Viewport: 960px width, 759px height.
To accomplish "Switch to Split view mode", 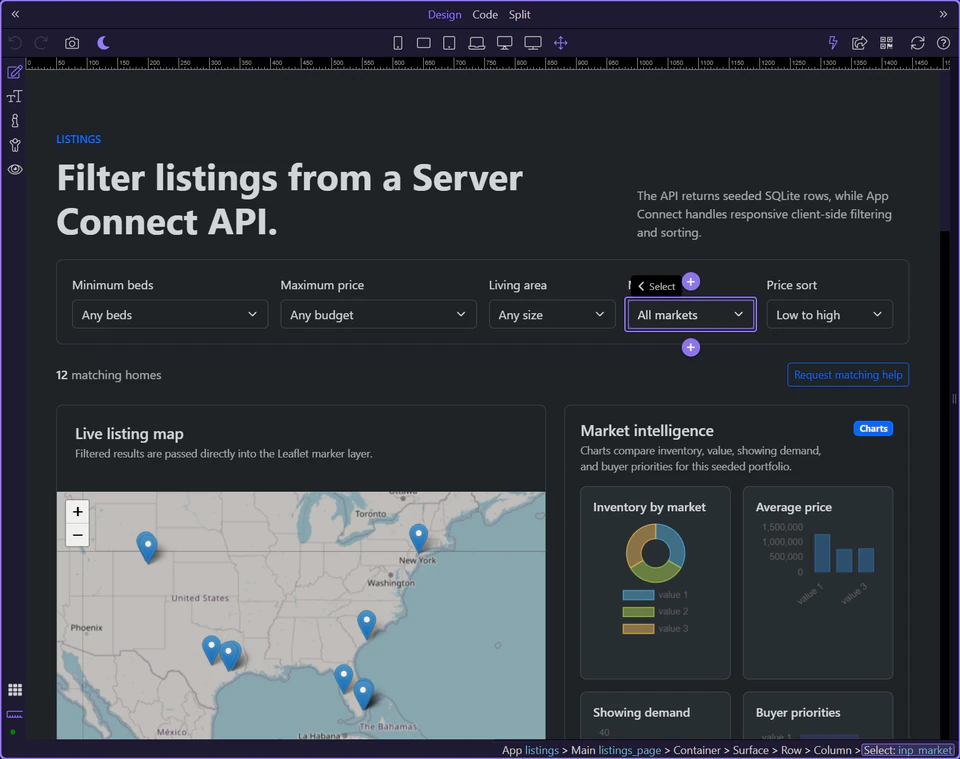I will [x=519, y=14].
